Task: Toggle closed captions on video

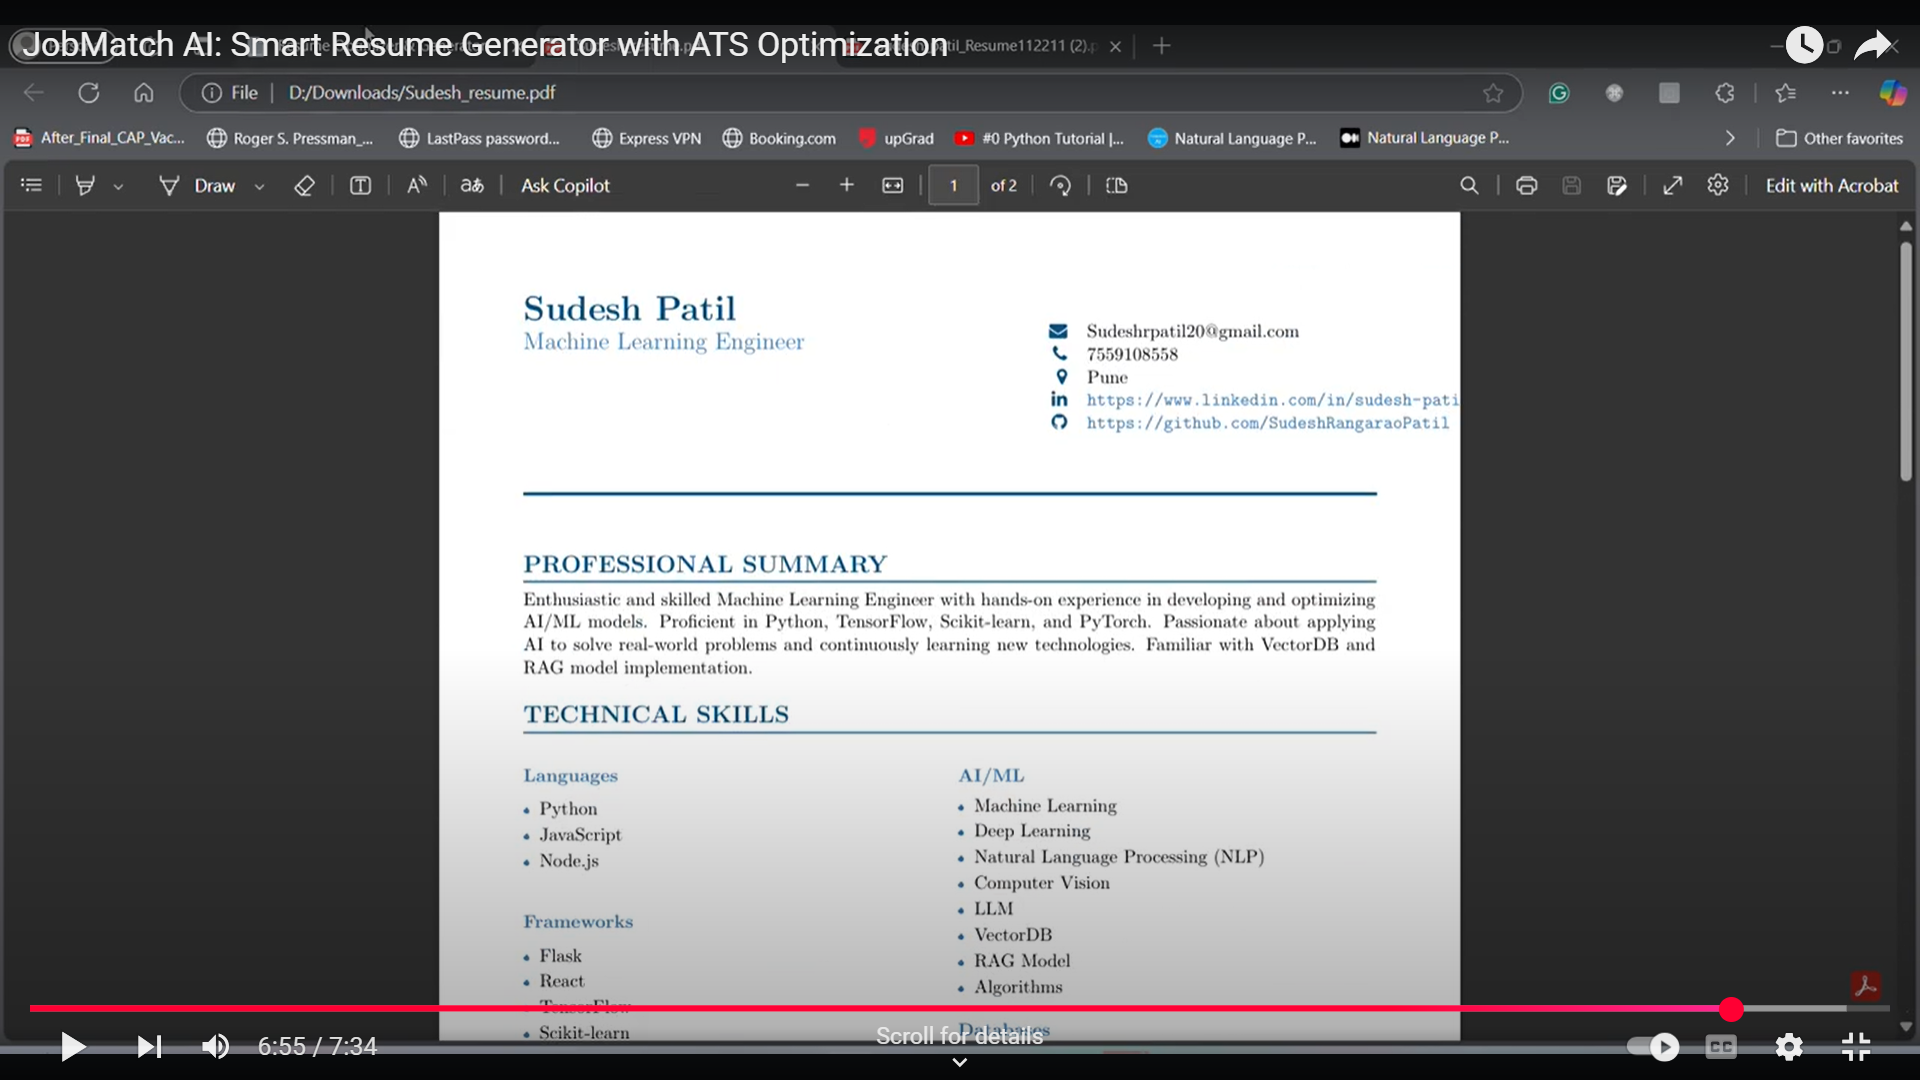Action: [x=1721, y=1047]
